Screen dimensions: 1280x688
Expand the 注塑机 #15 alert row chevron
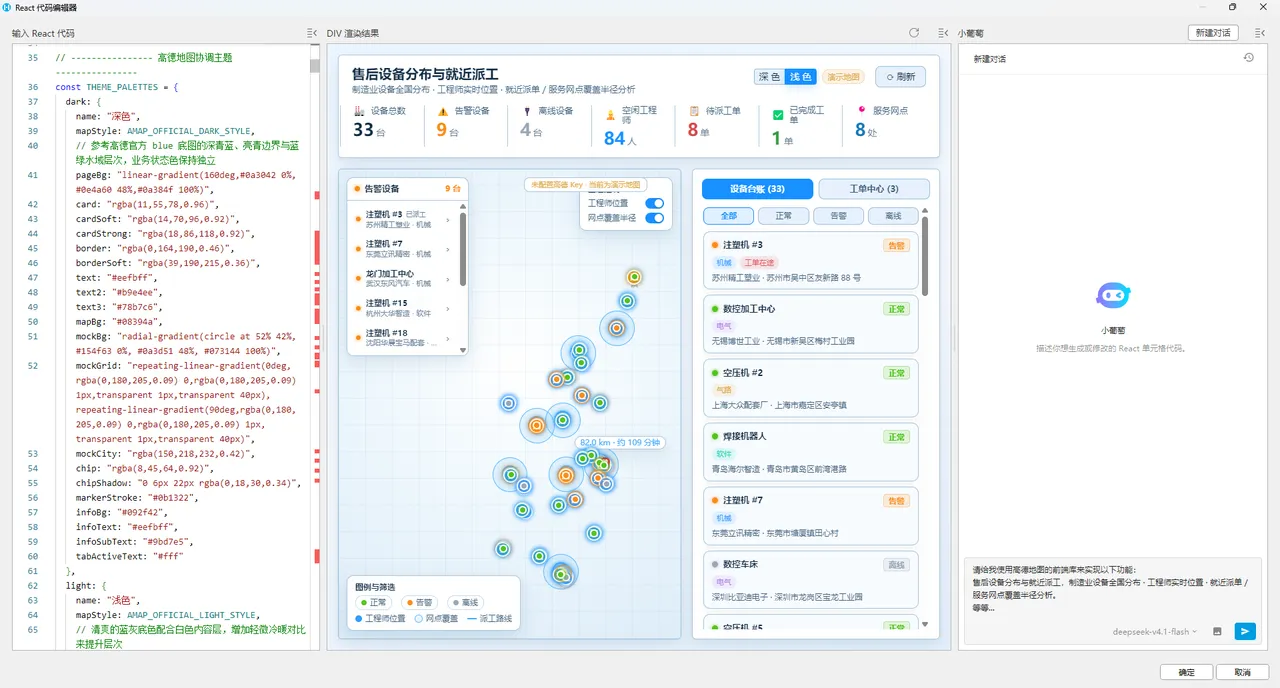point(448,308)
